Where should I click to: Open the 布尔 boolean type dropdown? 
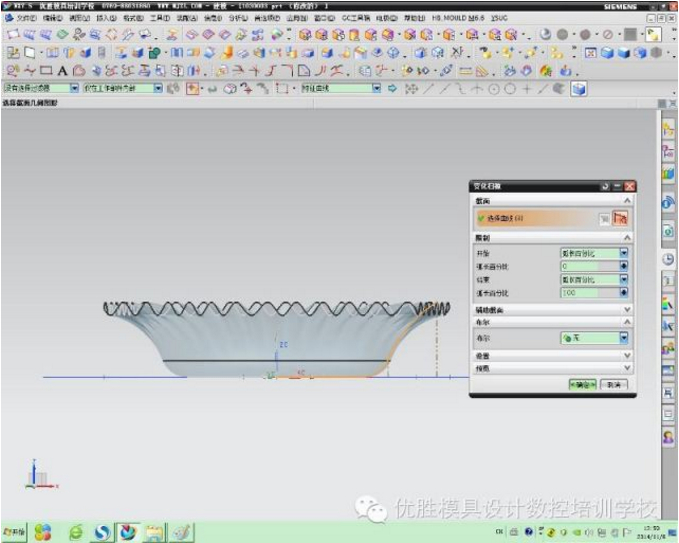(624, 339)
